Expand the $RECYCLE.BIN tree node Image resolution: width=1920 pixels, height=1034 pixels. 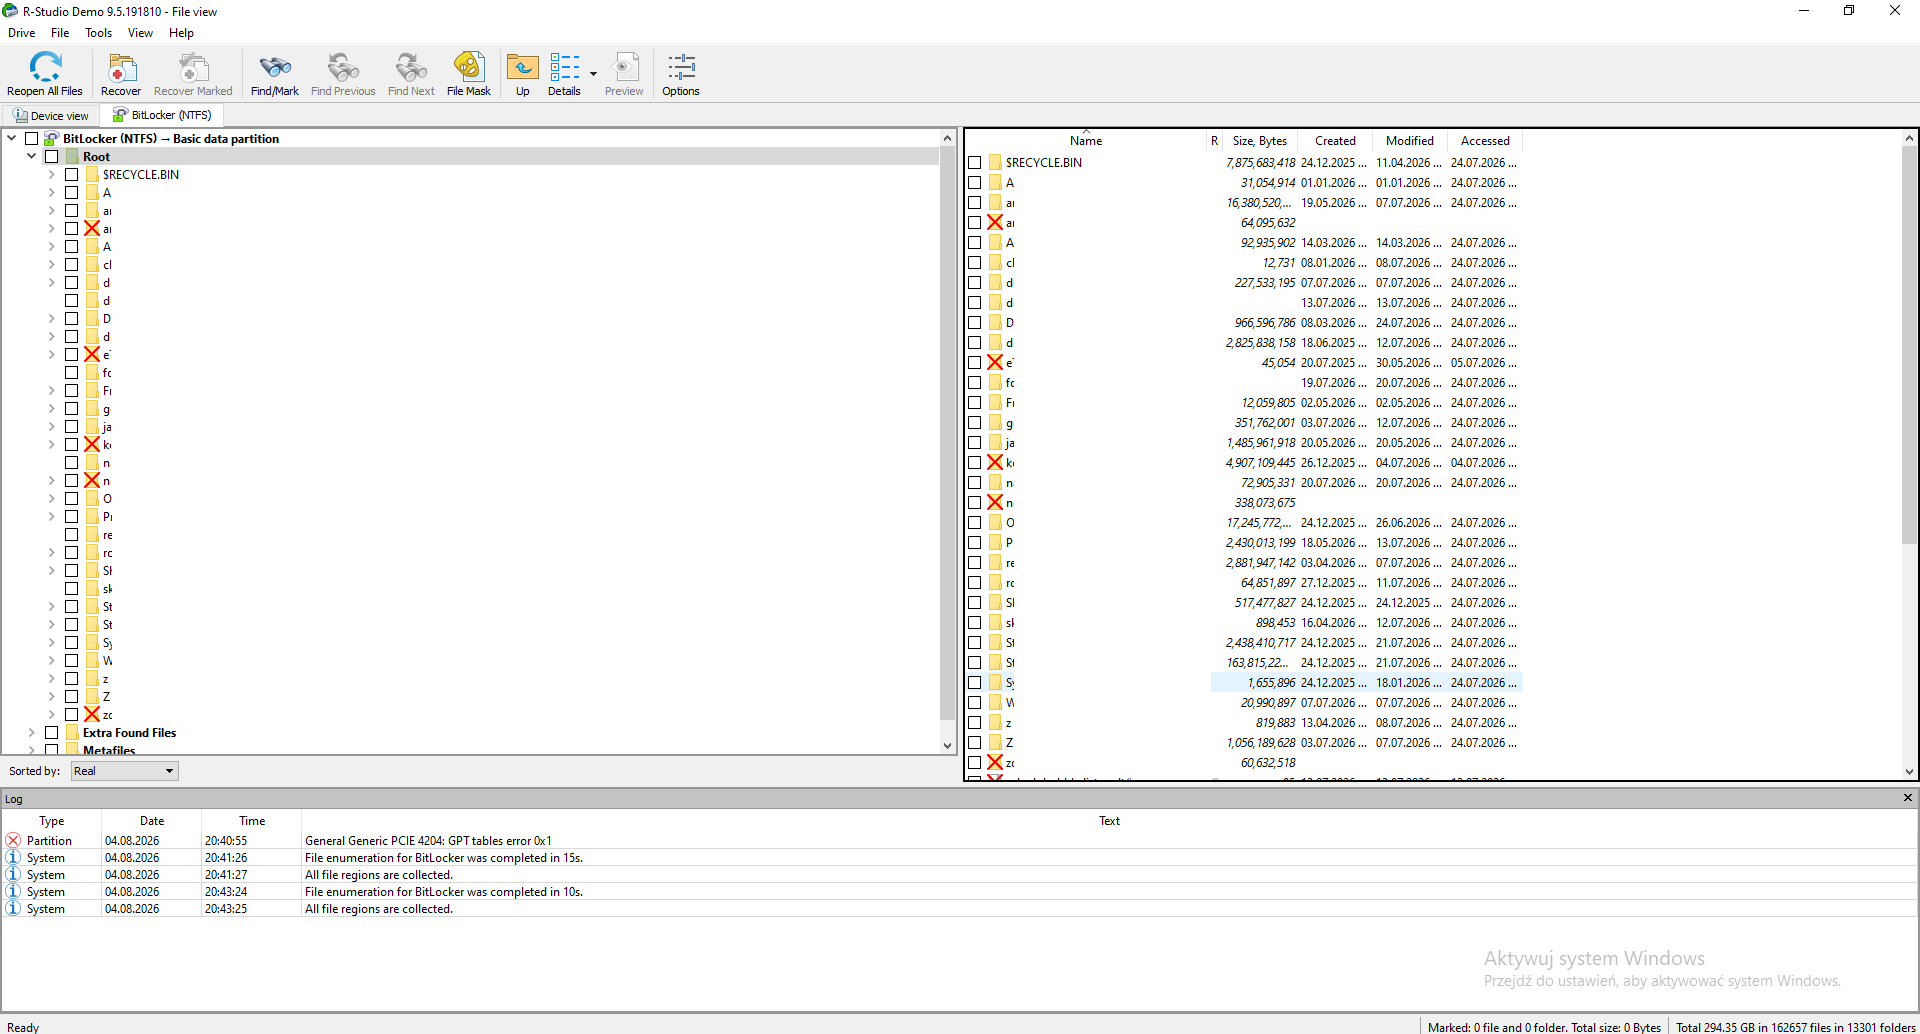(52, 174)
